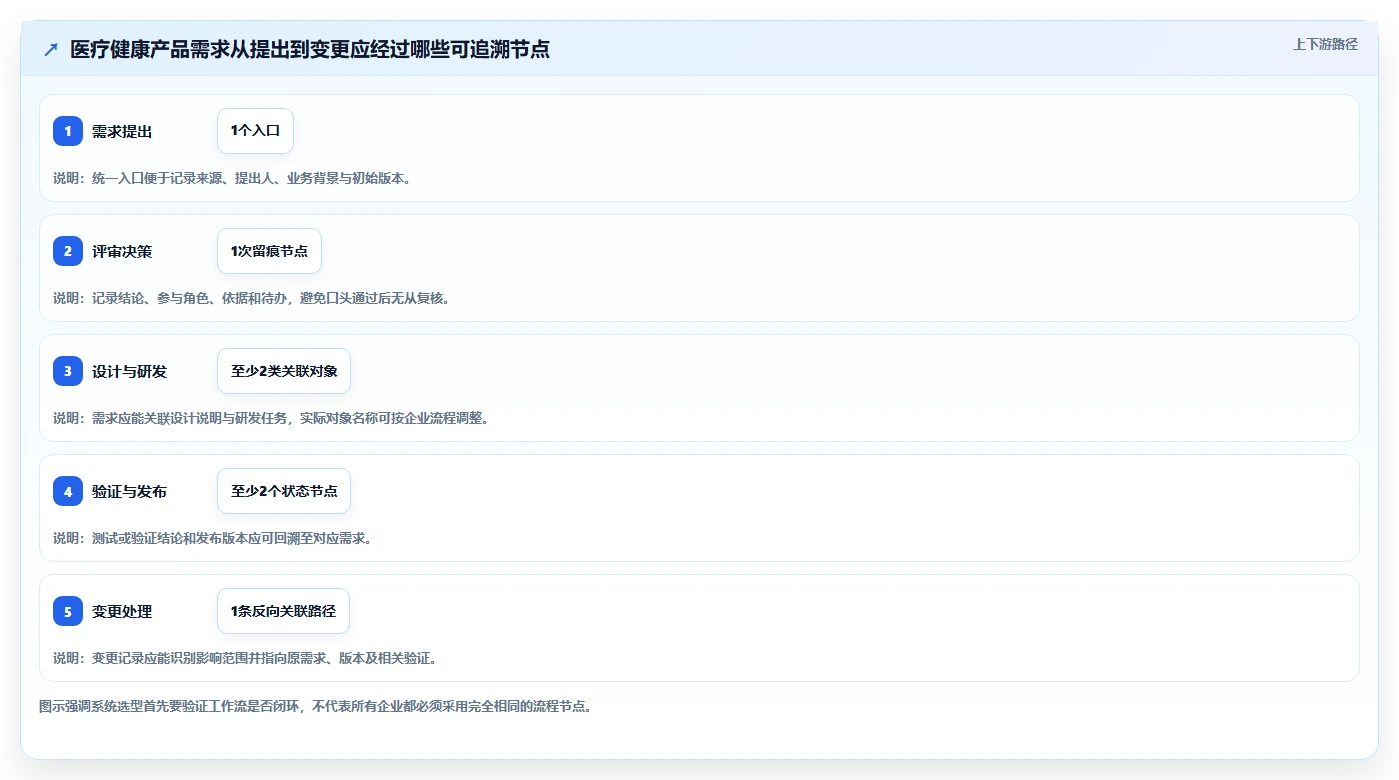Screen dimensions: 1399x780
Task: Click the 至少2类关联对象 pill
Action: pyautogui.click(x=284, y=371)
